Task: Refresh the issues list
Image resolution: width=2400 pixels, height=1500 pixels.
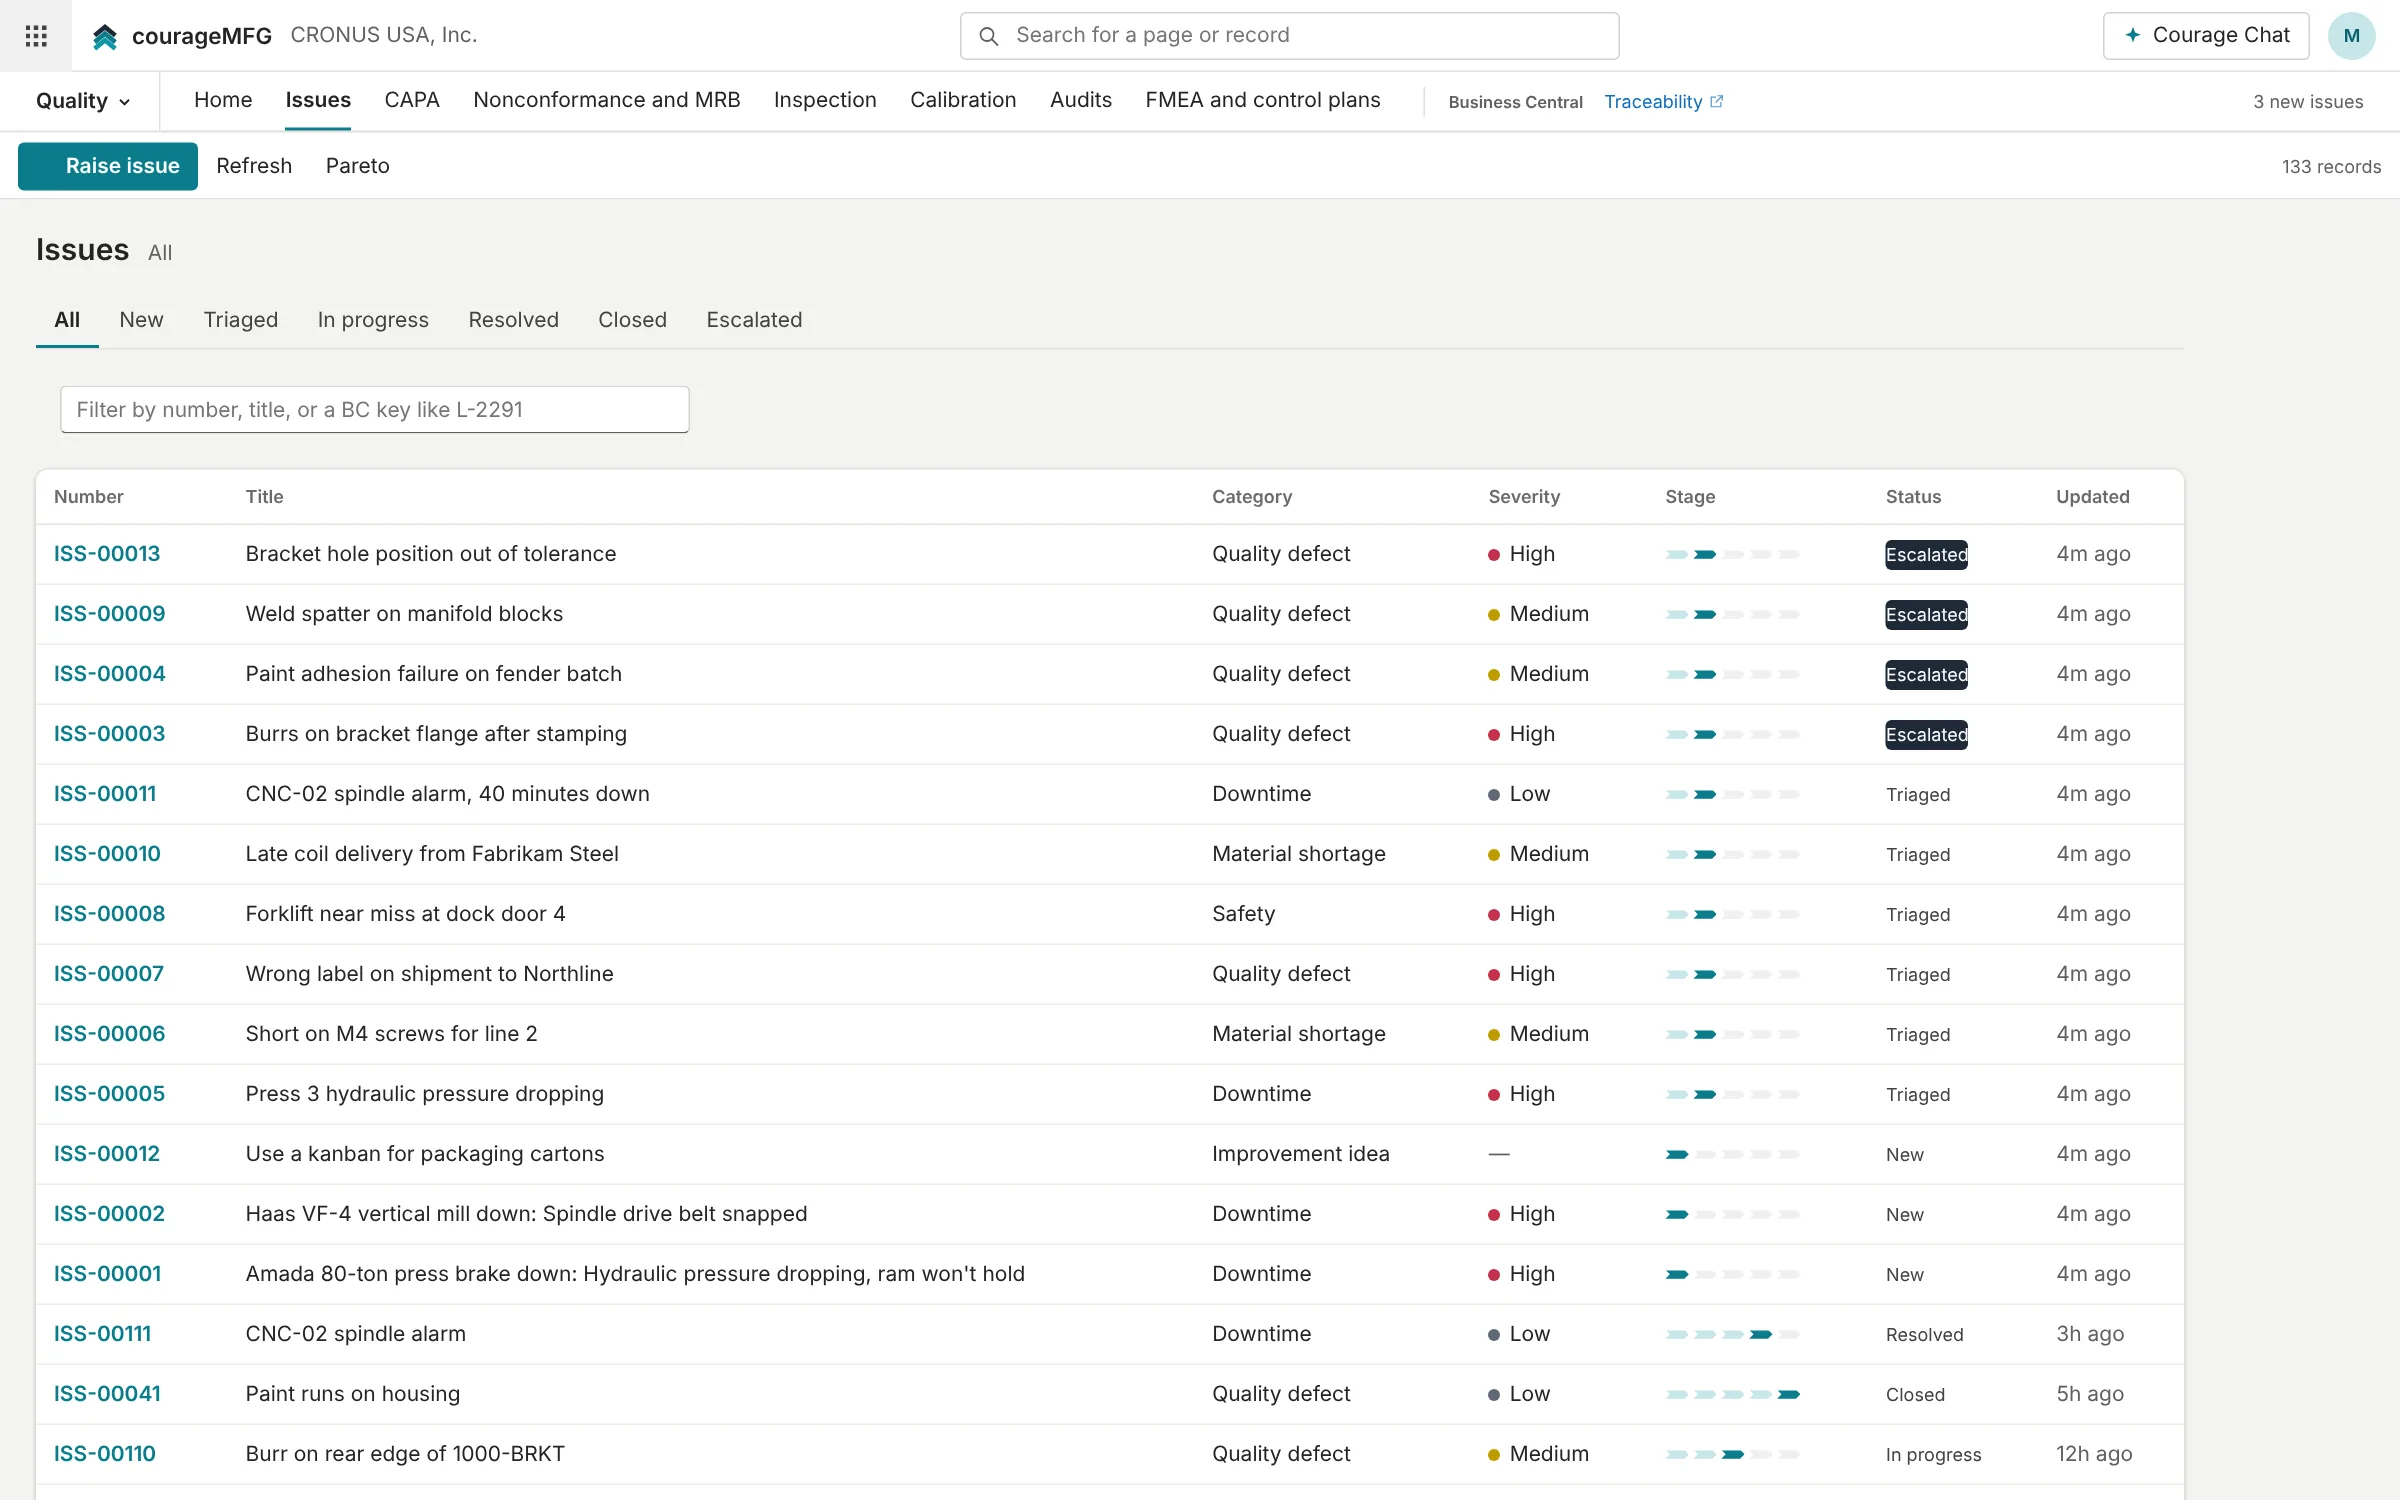Action: (x=254, y=166)
